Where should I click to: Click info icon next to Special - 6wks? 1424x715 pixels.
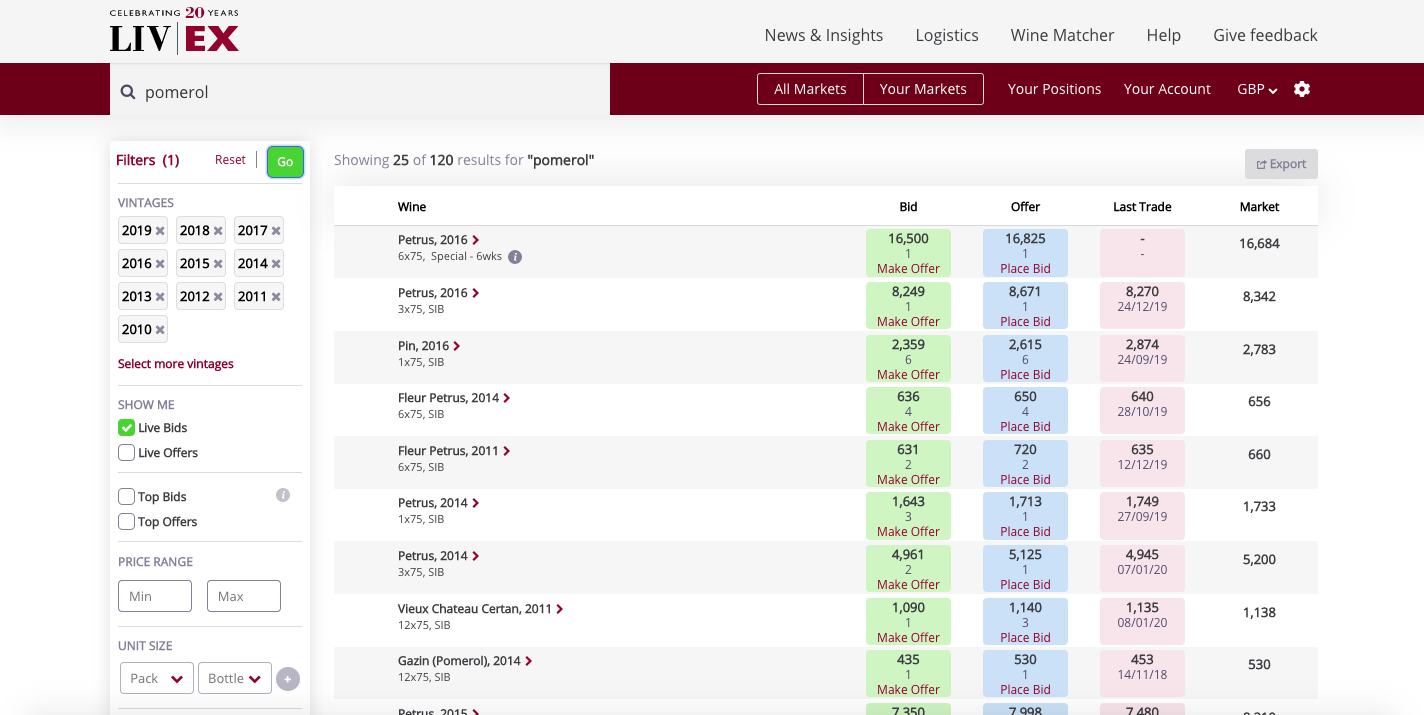515,257
